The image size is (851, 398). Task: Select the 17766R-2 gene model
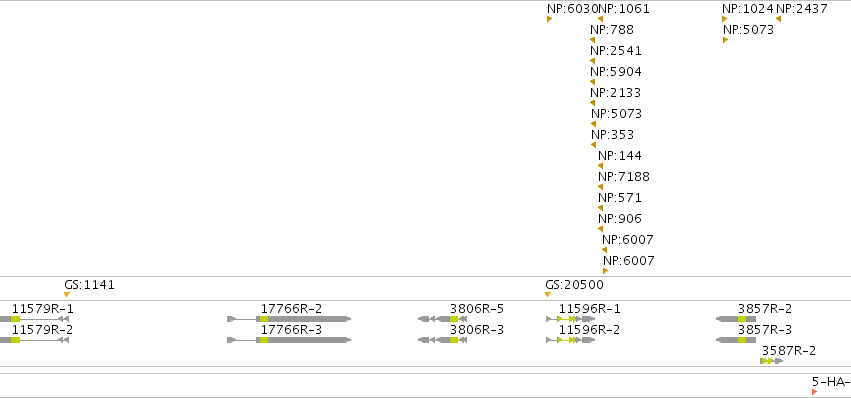click(289, 319)
